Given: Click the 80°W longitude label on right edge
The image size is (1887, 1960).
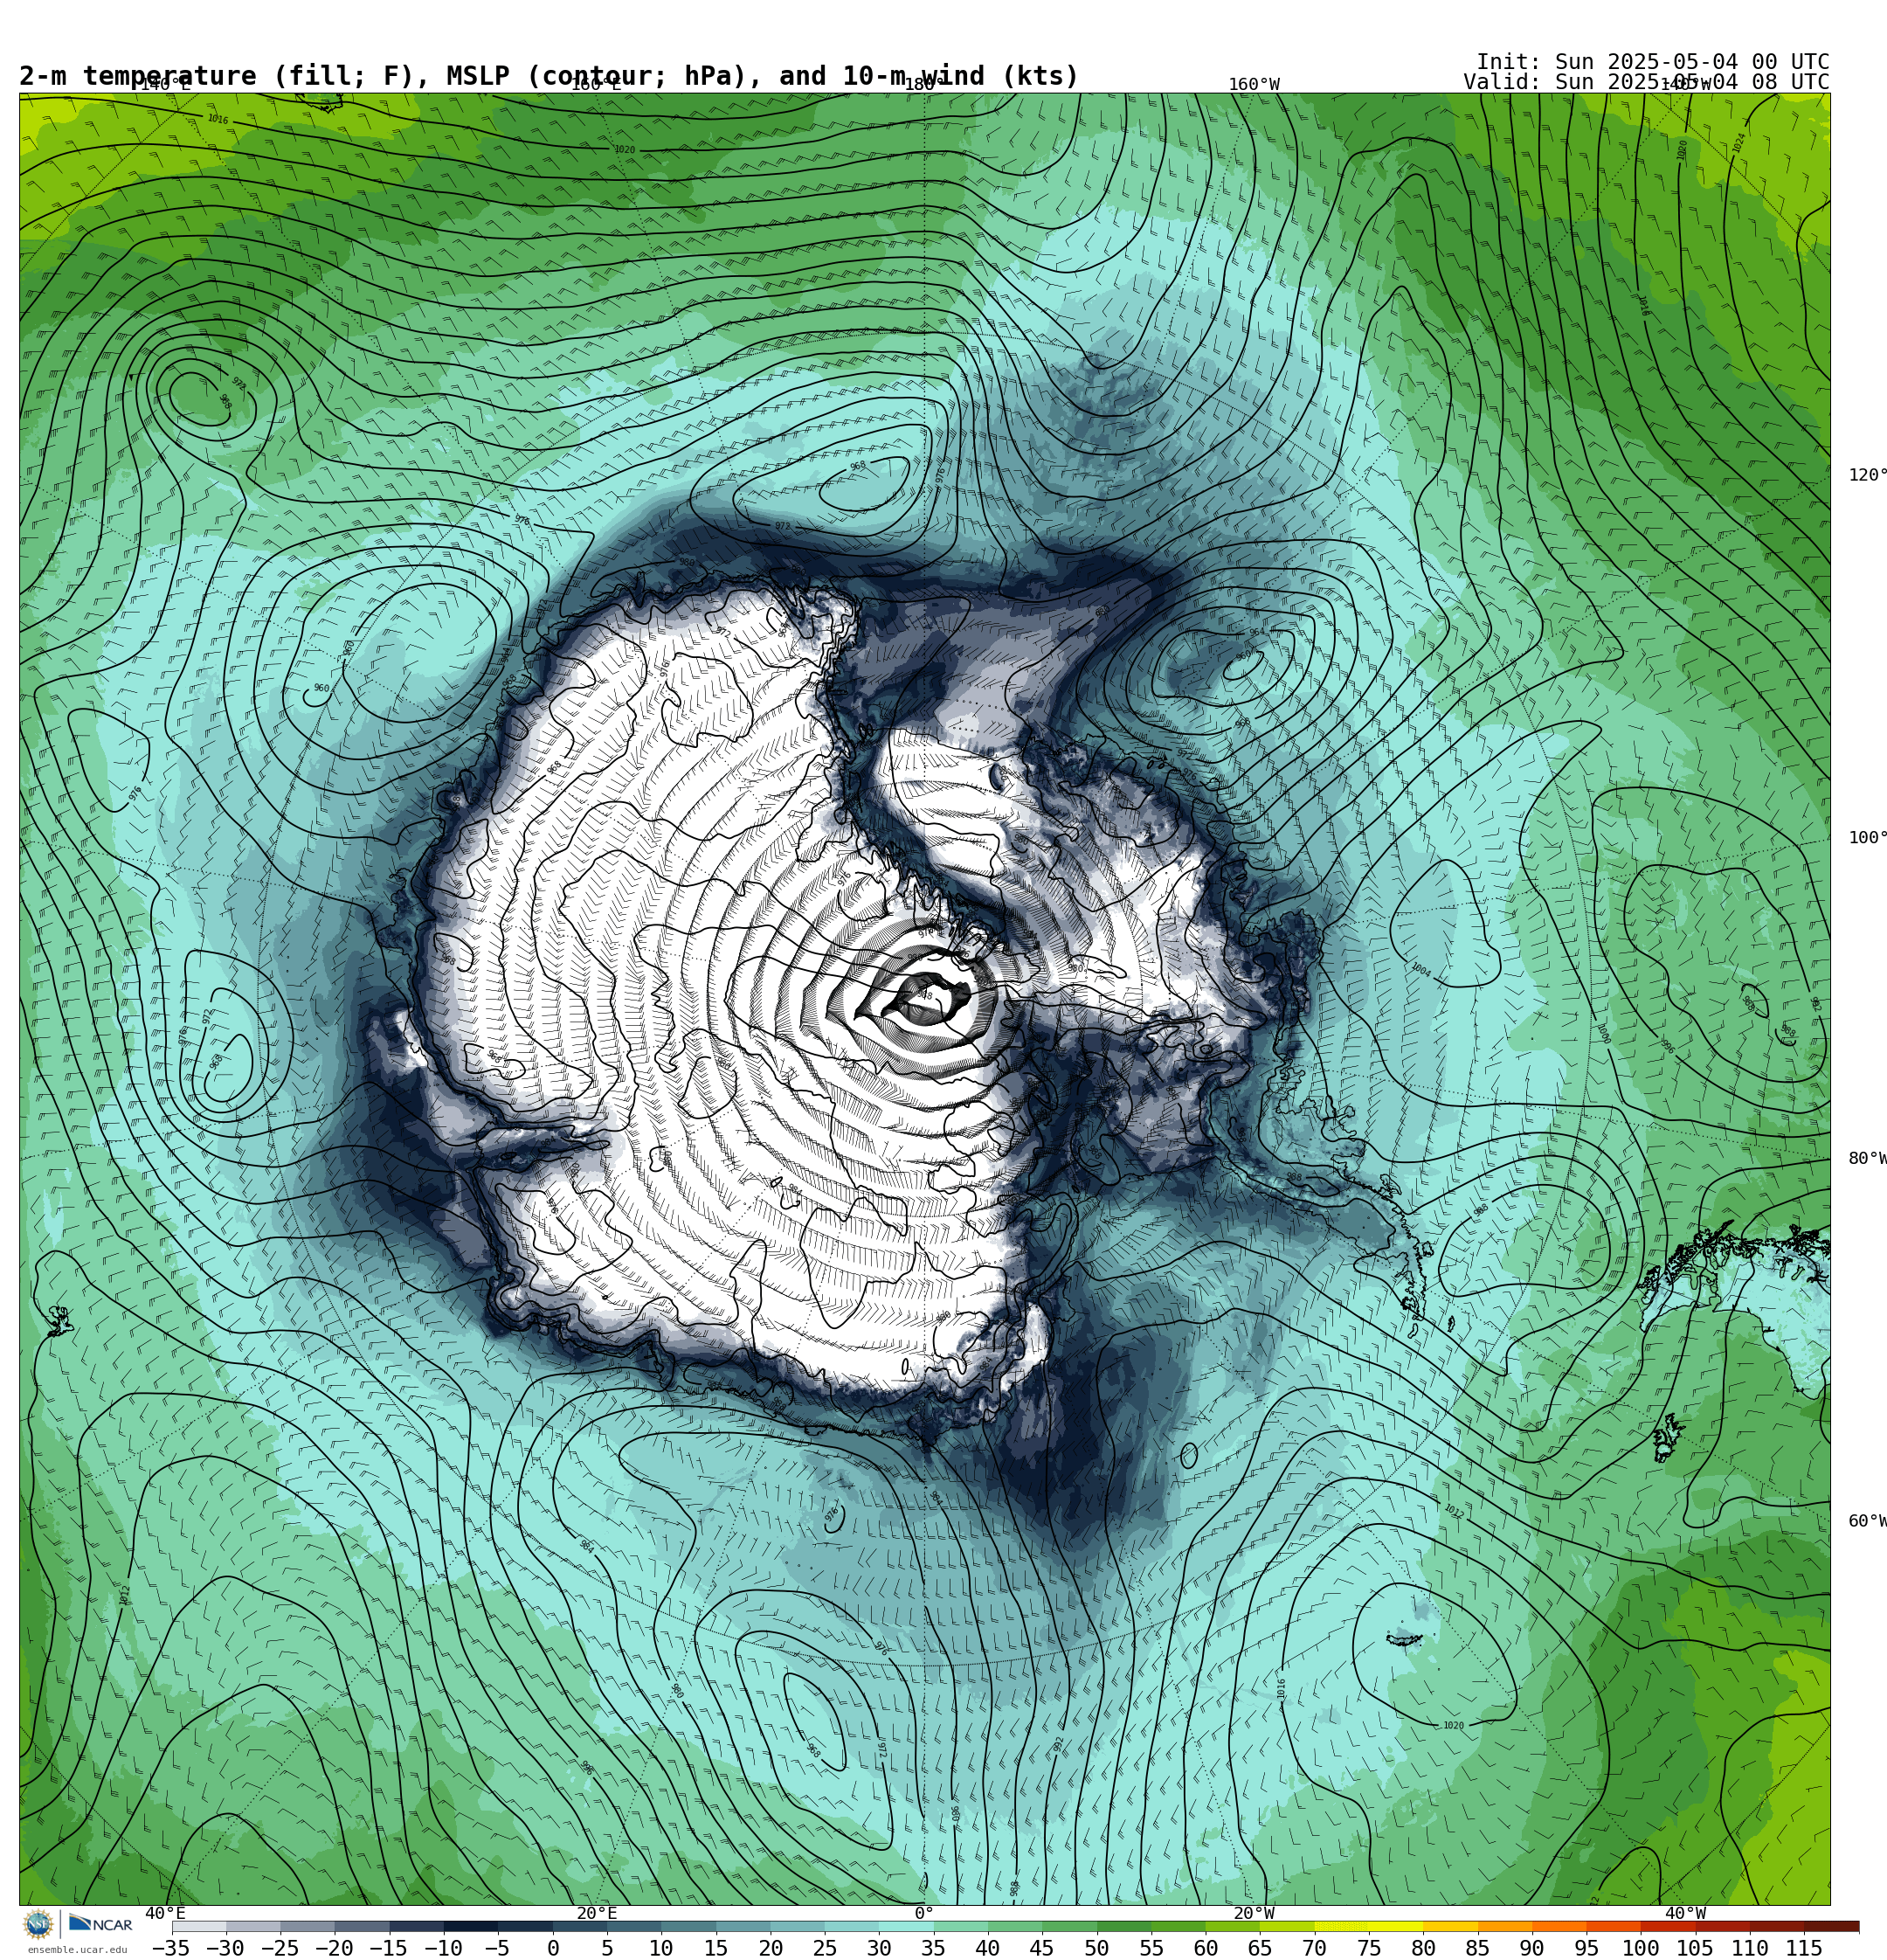Looking at the screenshot, I should click(x=1867, y=1159).
